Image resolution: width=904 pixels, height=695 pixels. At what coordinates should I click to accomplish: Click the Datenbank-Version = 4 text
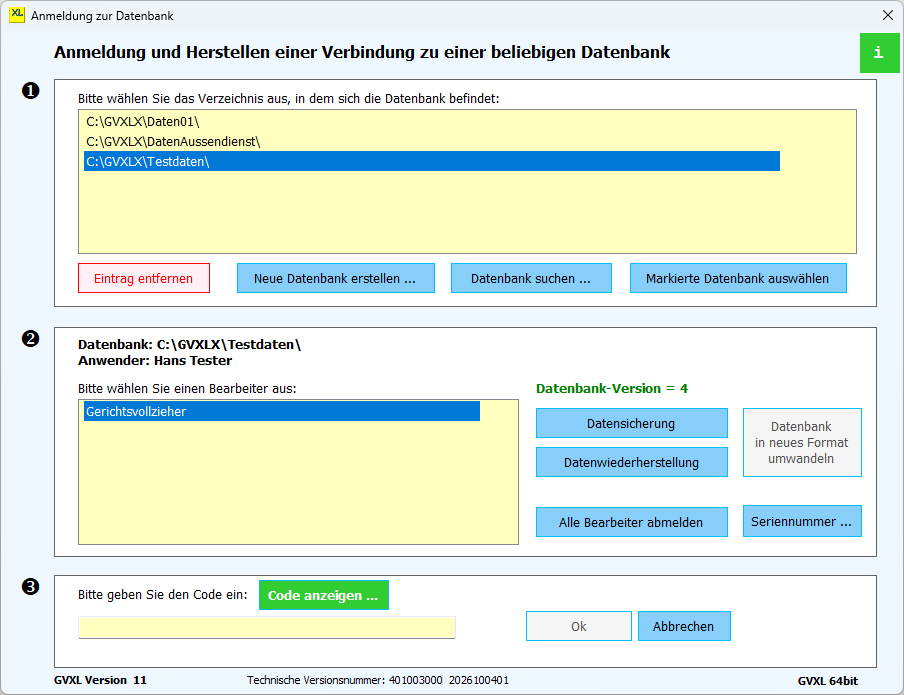[x=612, y=389]
